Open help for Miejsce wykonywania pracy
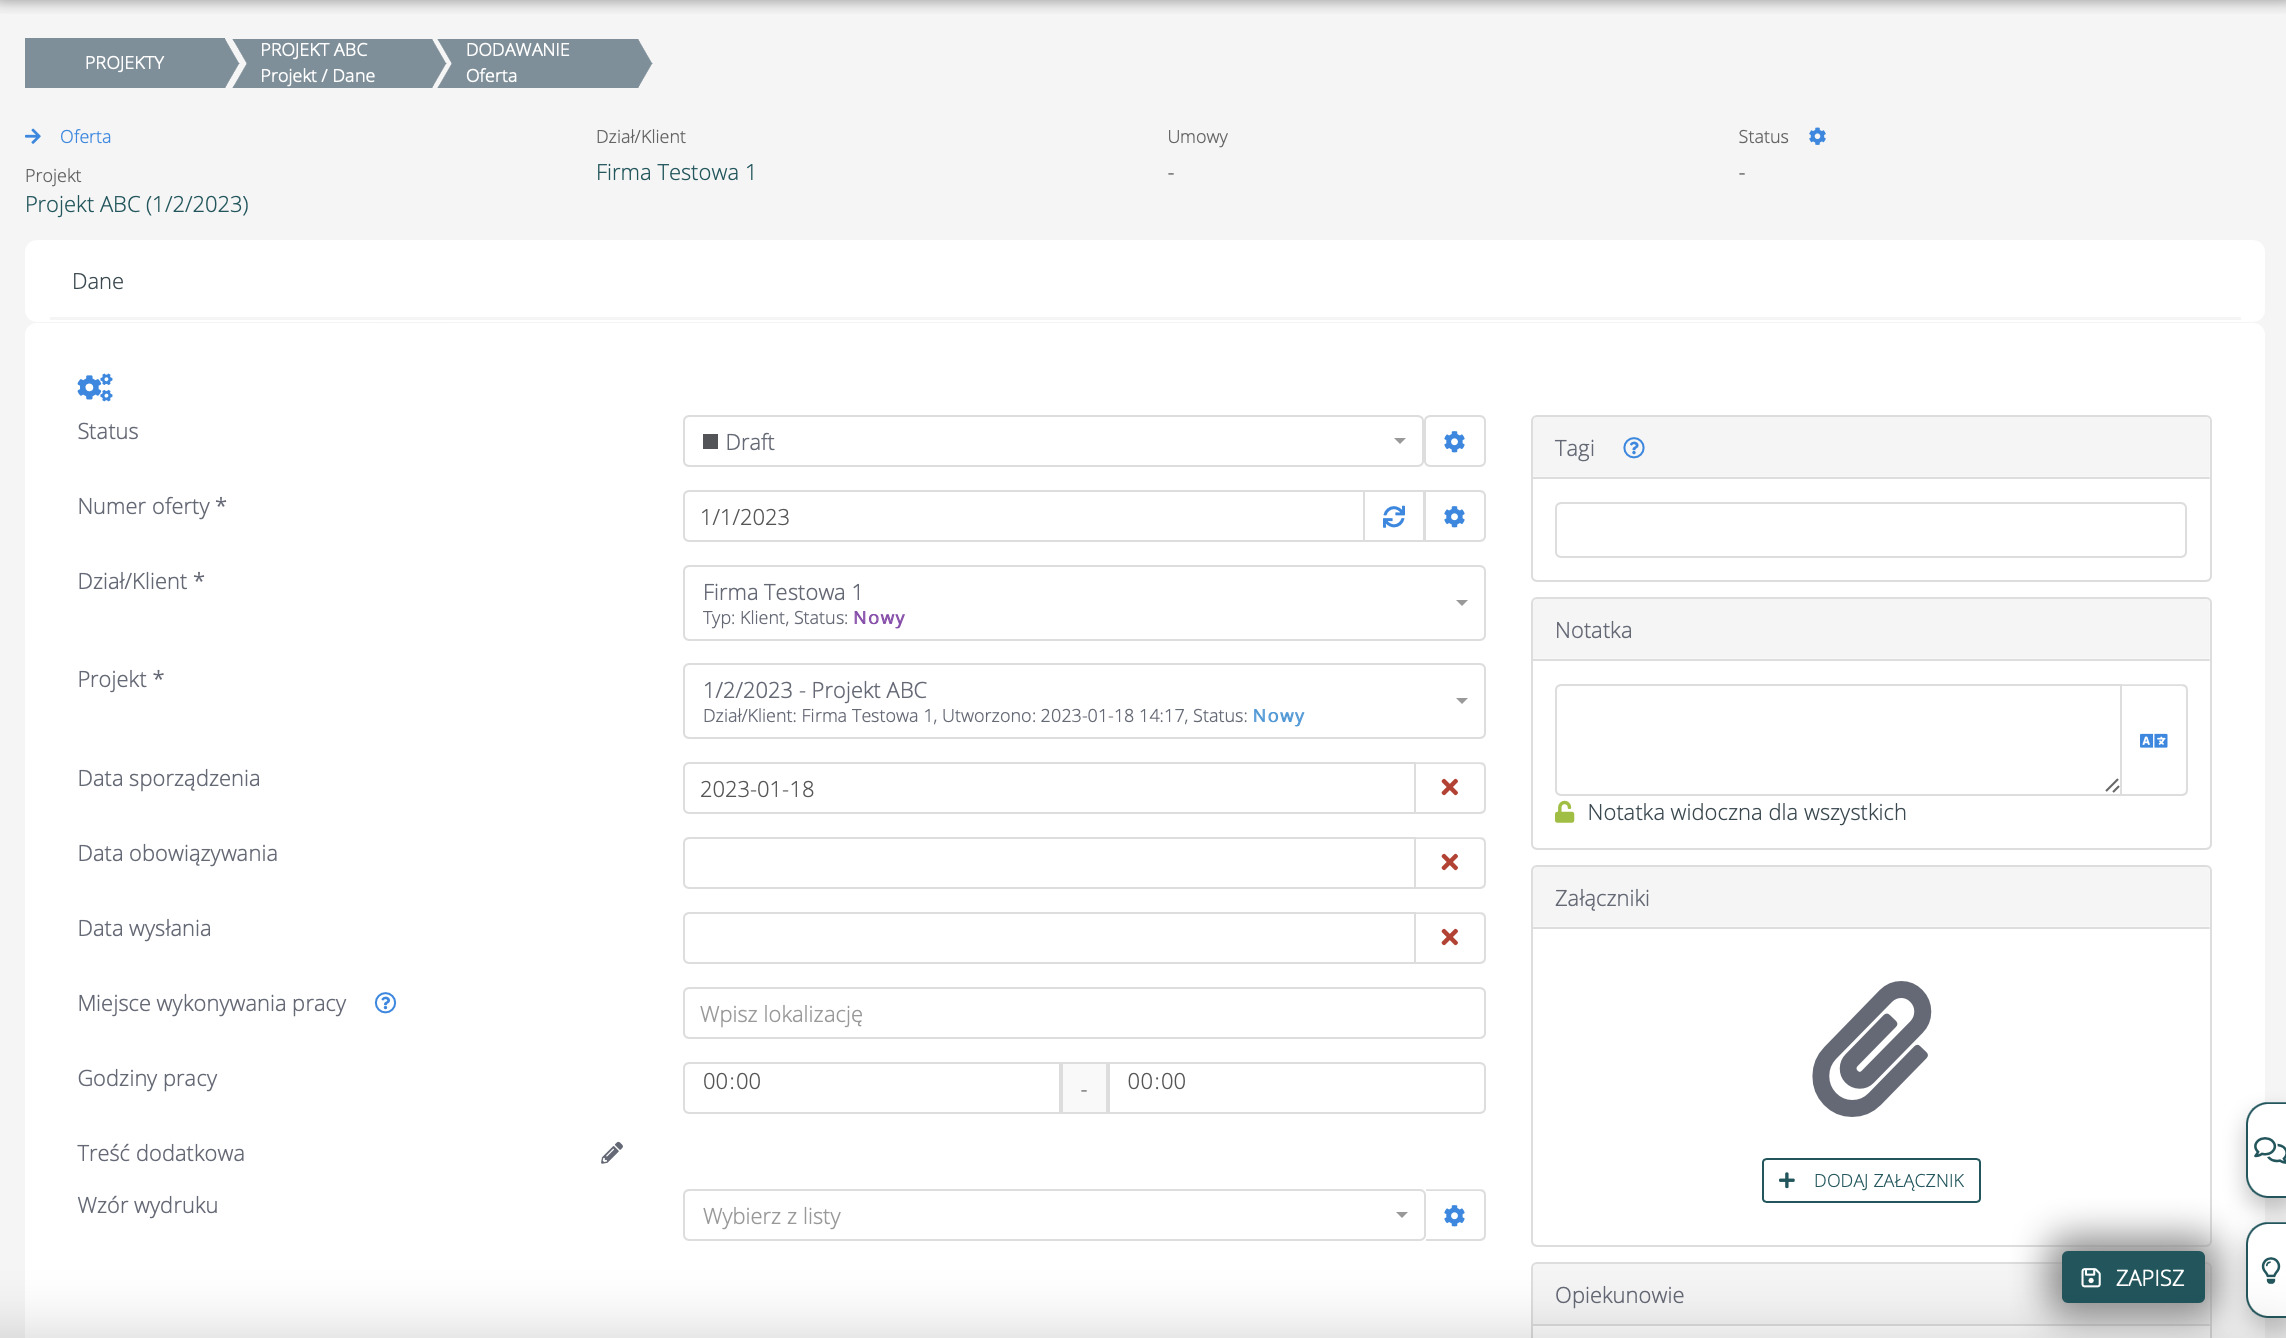This screenshot has width=2286, height=1338. [385, 1003]
